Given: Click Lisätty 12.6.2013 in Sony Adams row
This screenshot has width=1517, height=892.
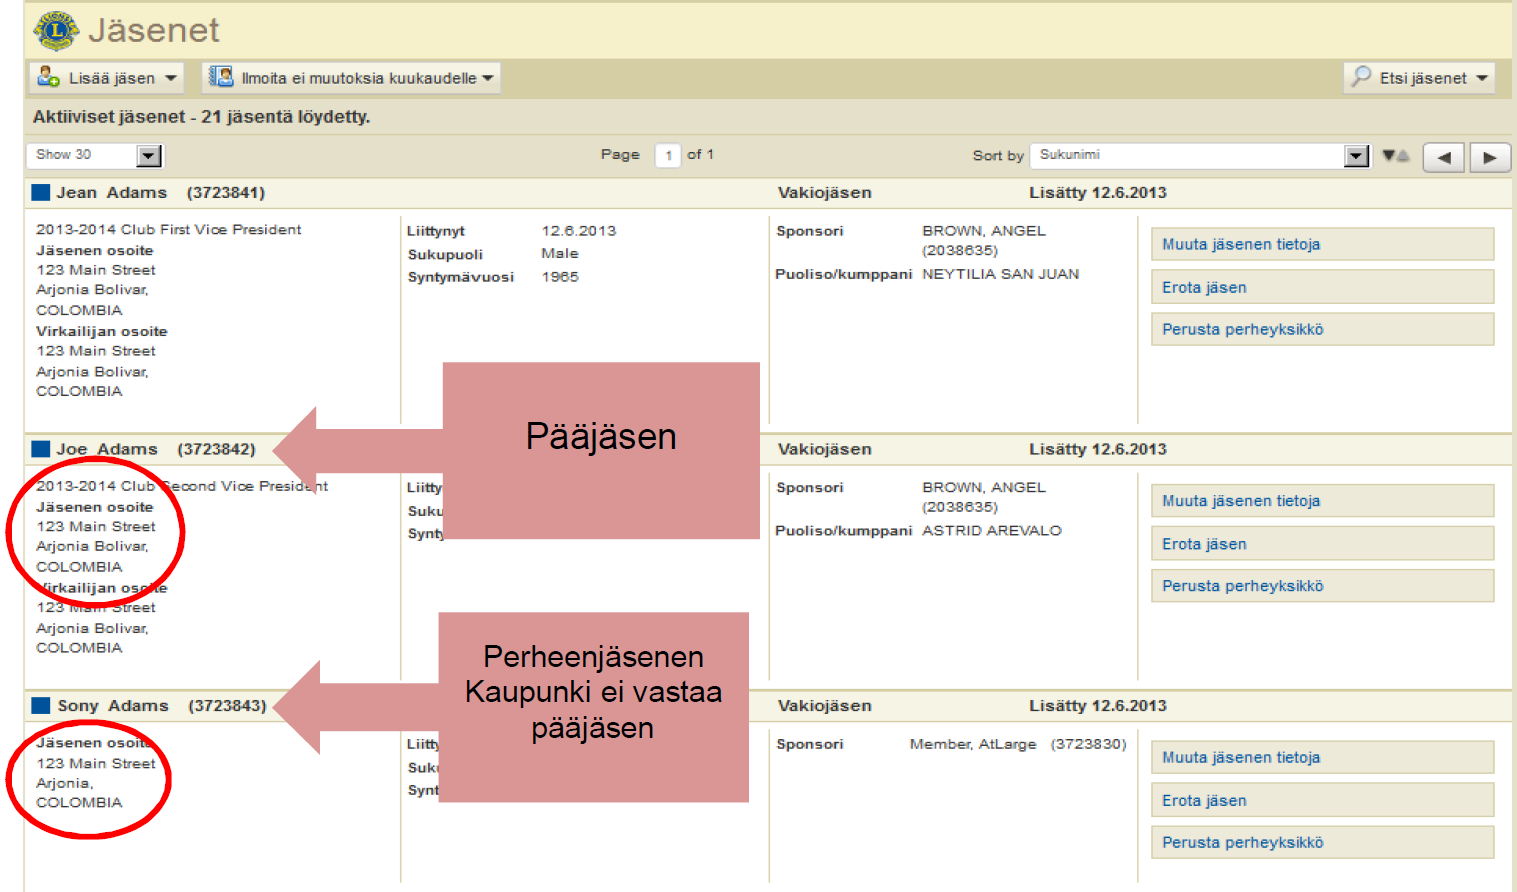Looking at the screenshot, I should 1098,705.
